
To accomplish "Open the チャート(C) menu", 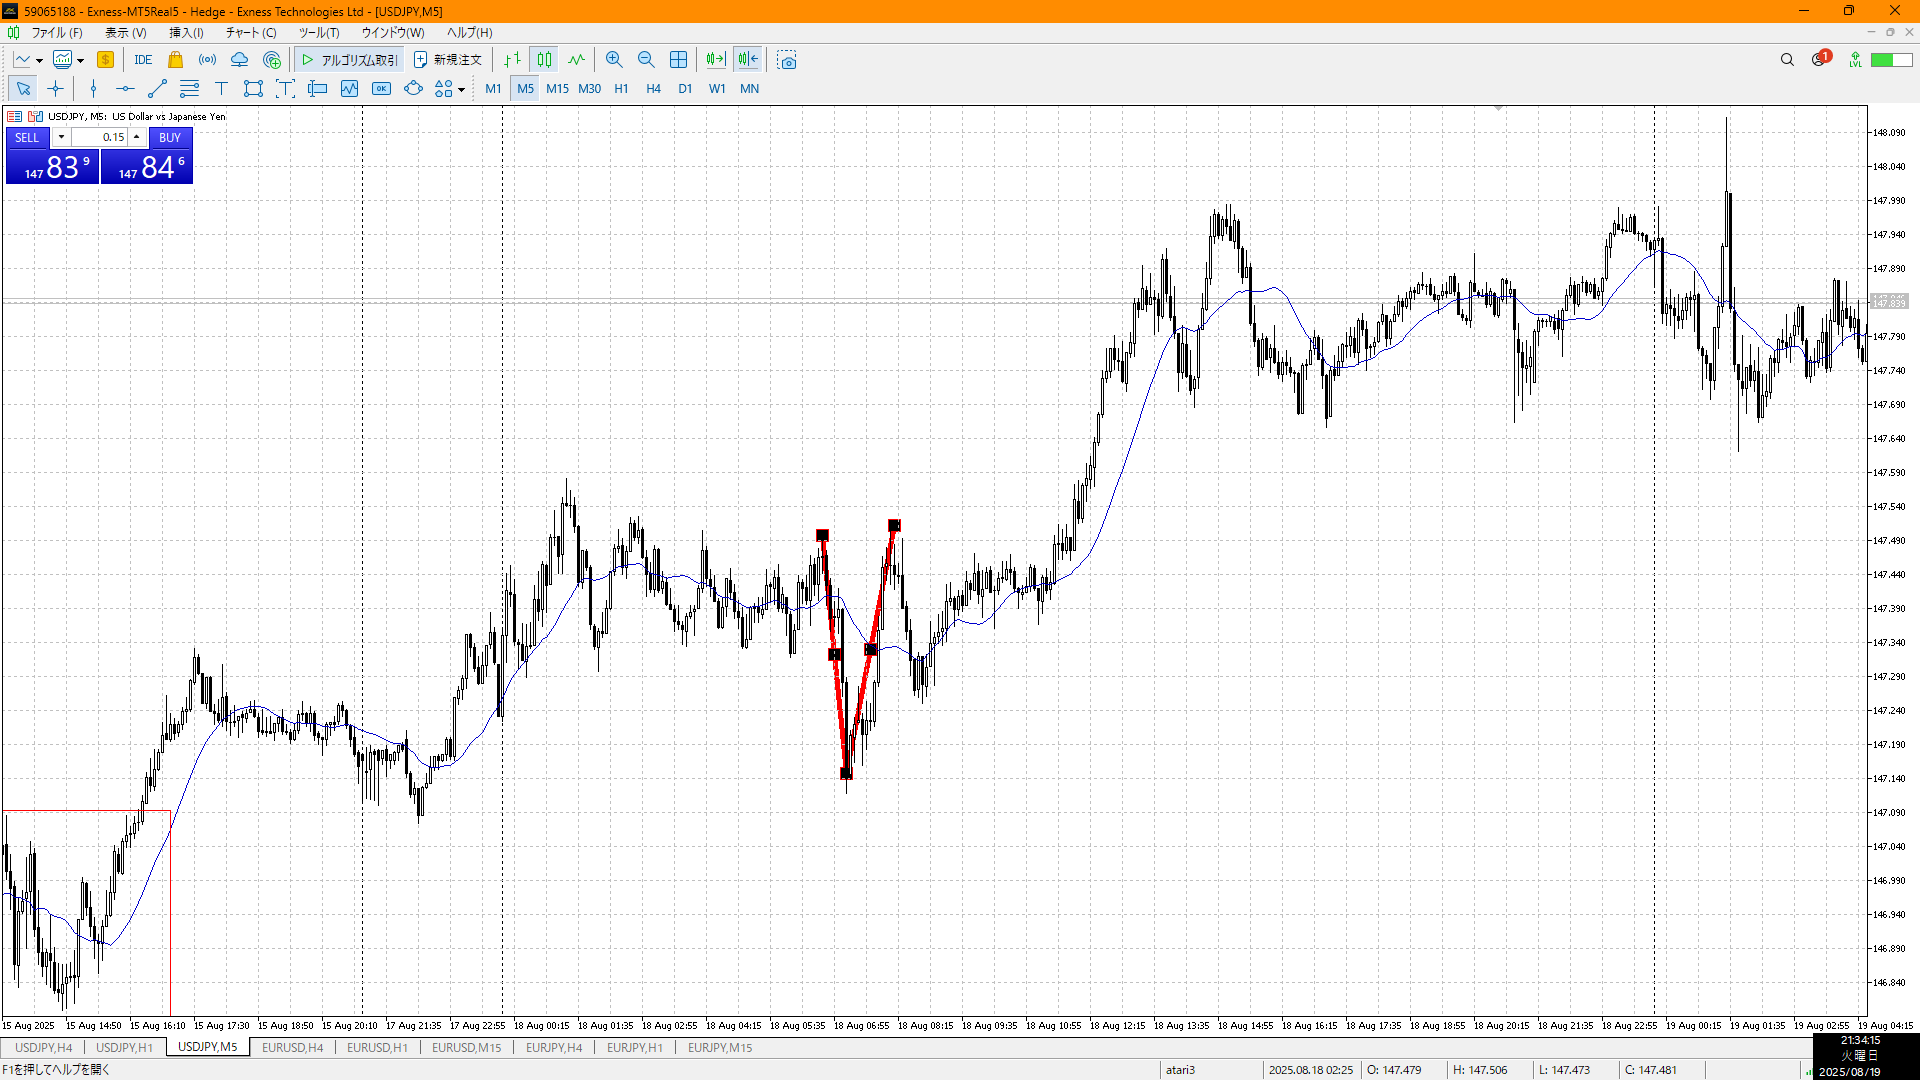I will (251, 33).
